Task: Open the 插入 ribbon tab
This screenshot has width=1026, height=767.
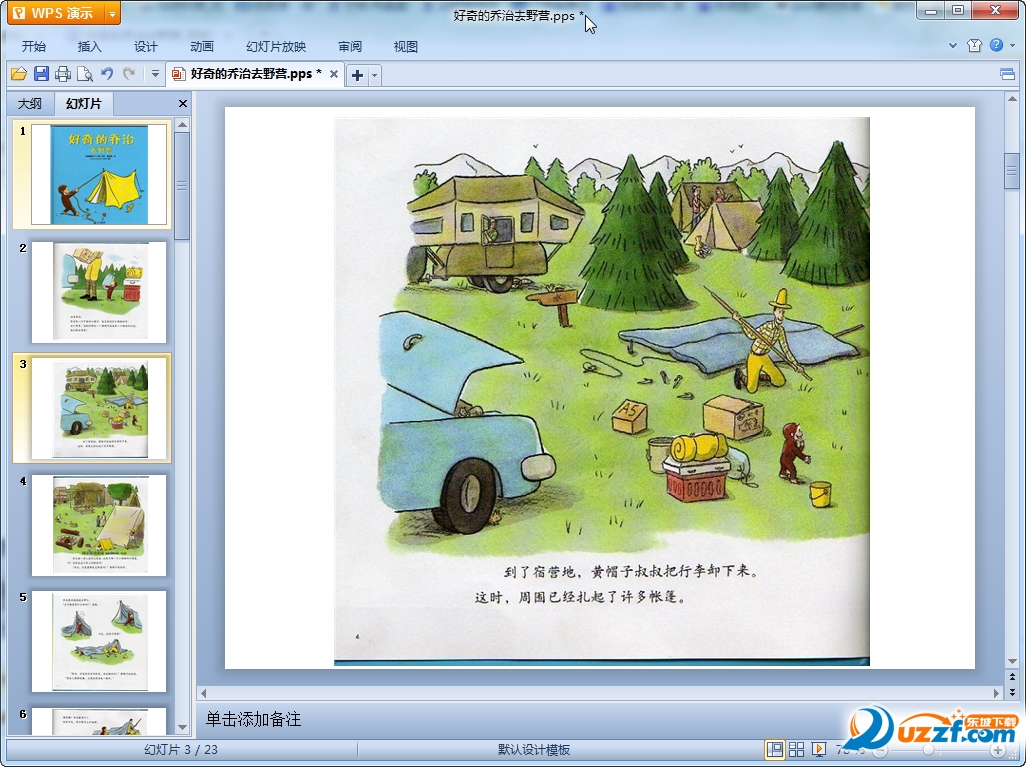Action: 90,46
